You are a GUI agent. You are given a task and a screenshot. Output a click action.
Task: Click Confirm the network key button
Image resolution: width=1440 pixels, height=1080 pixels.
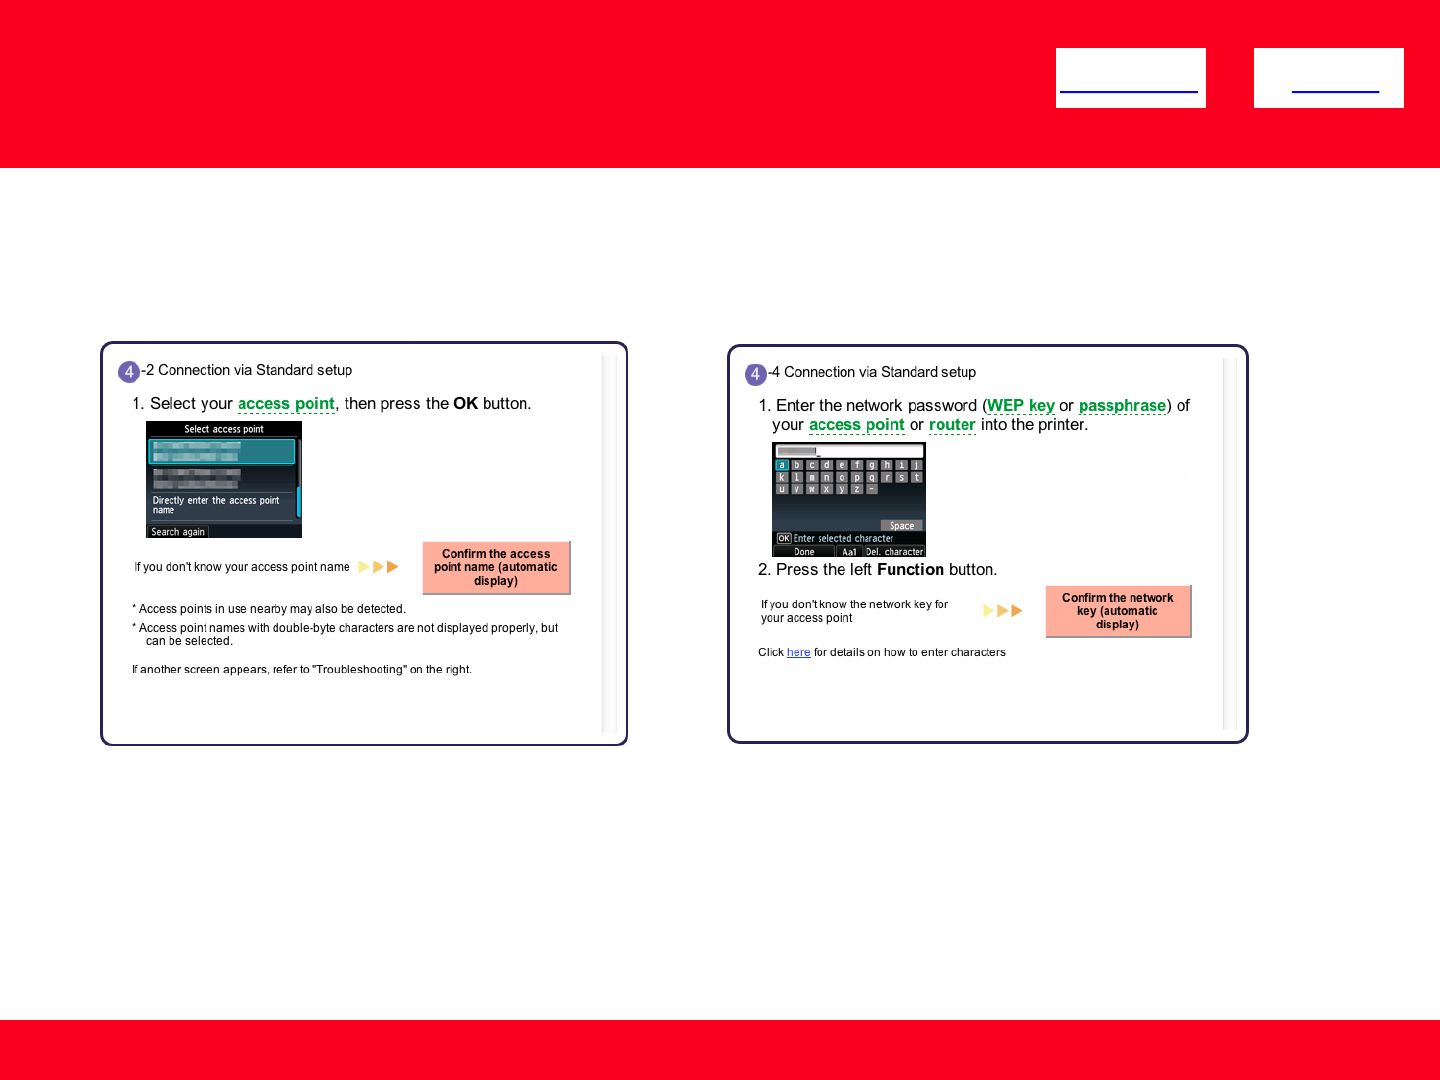pos(1118,611)
